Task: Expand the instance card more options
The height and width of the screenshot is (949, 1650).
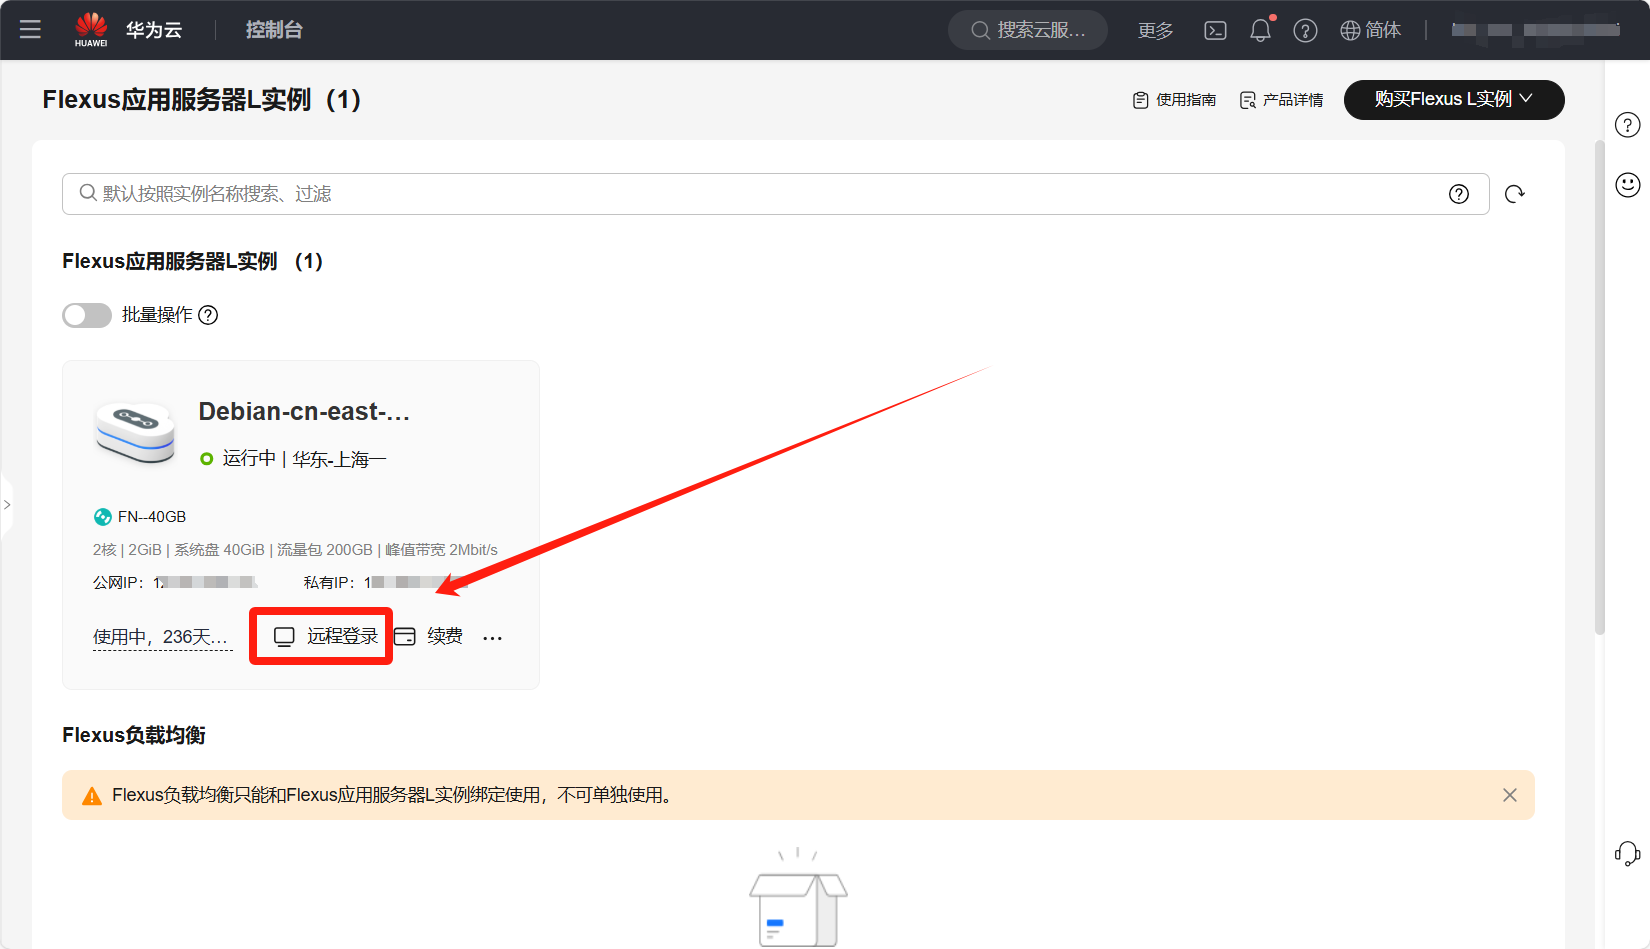Action: click(x=492, y=638)
